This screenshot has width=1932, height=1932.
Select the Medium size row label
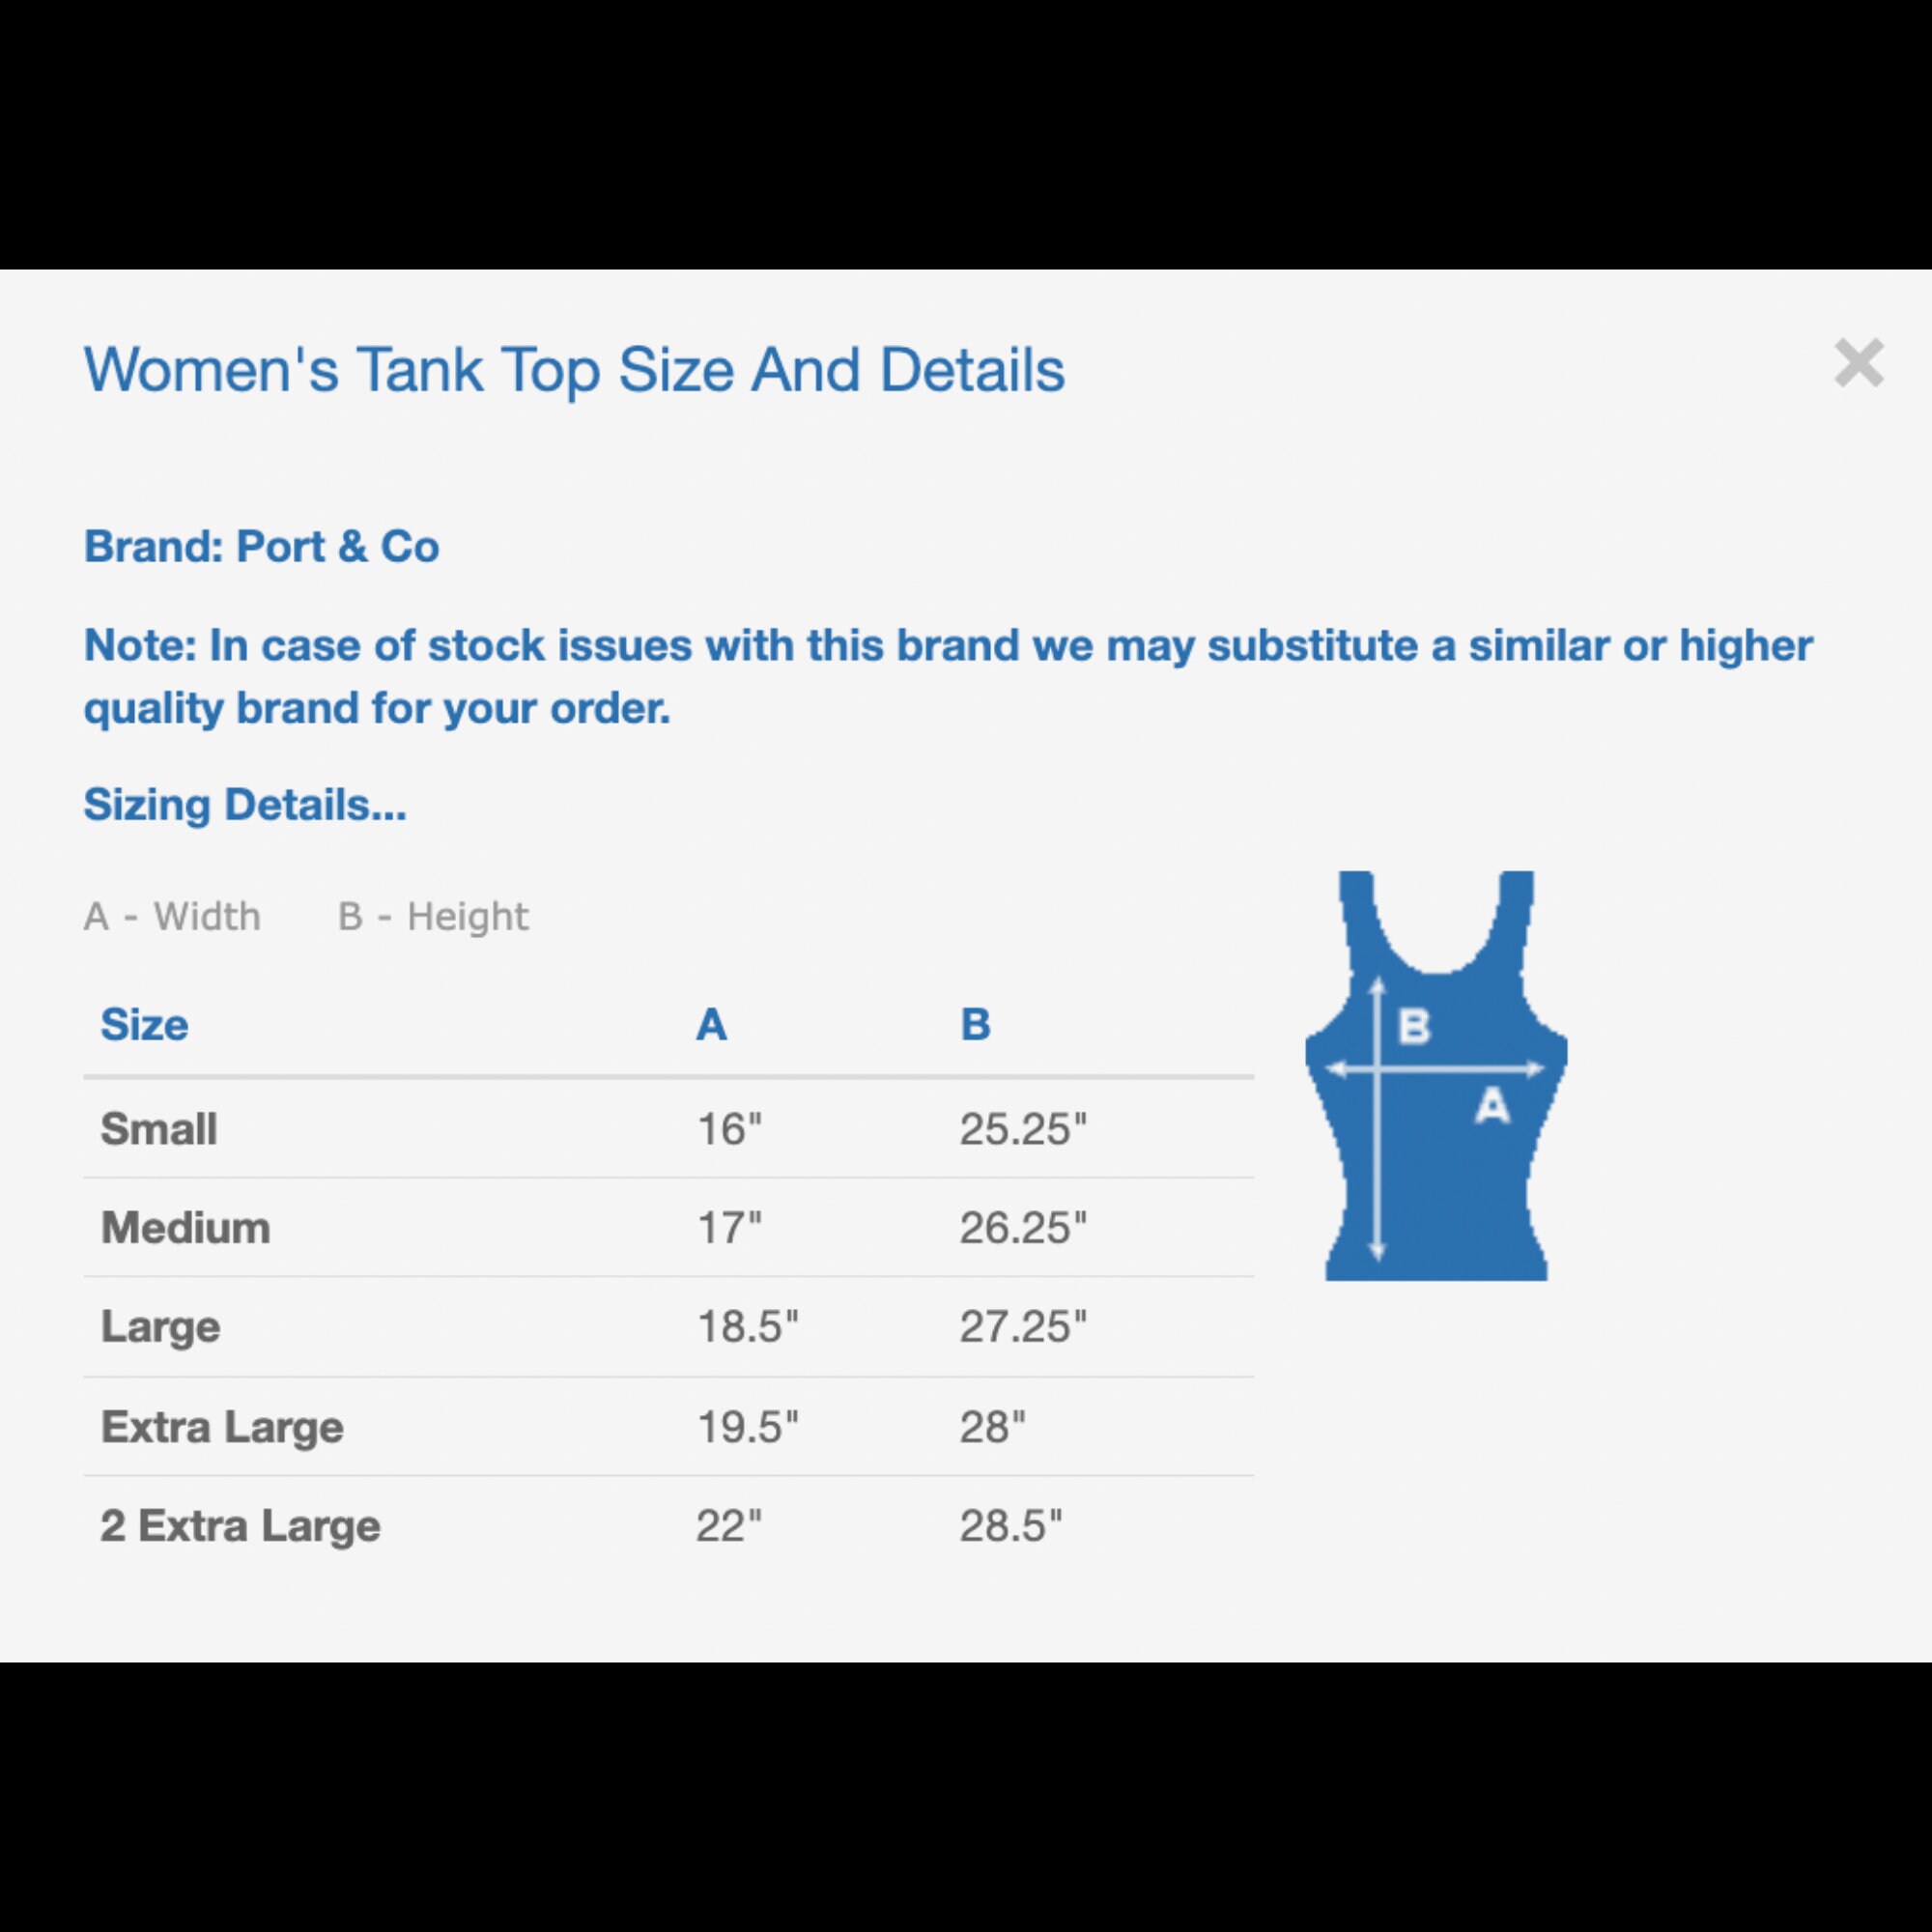coord(185,1228)
